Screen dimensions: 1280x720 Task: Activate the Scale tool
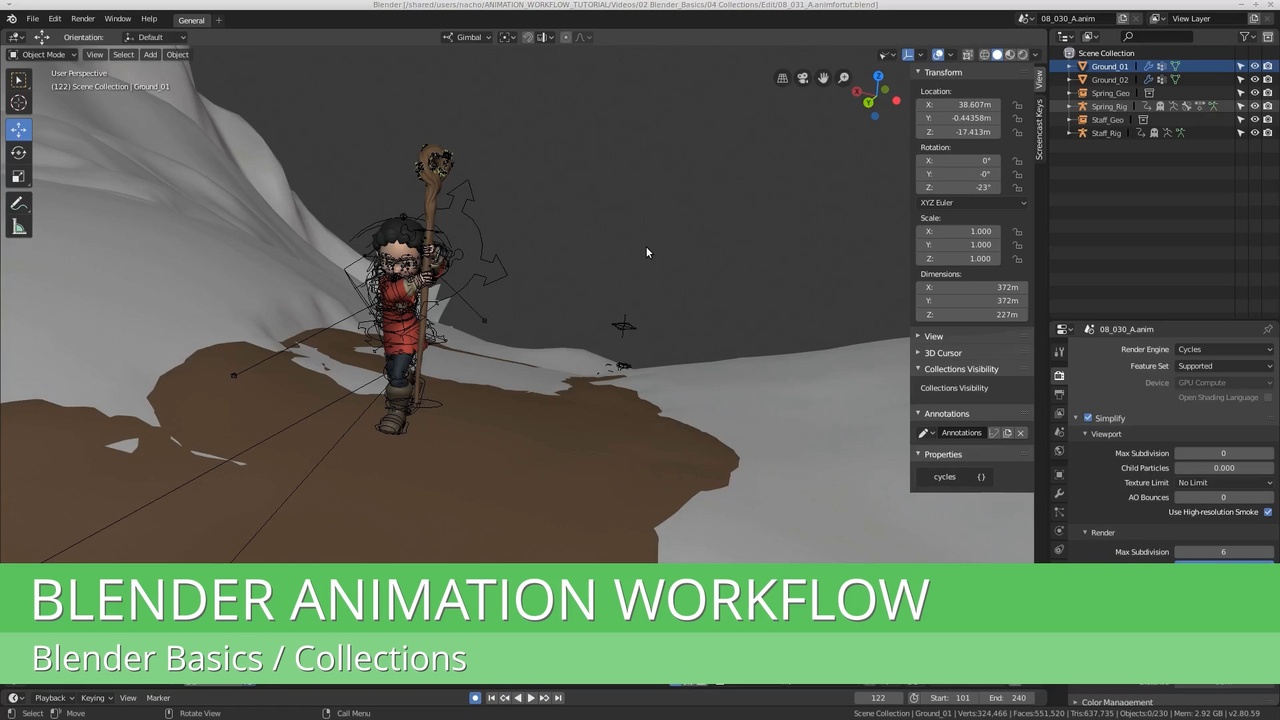tap(18, 177)
